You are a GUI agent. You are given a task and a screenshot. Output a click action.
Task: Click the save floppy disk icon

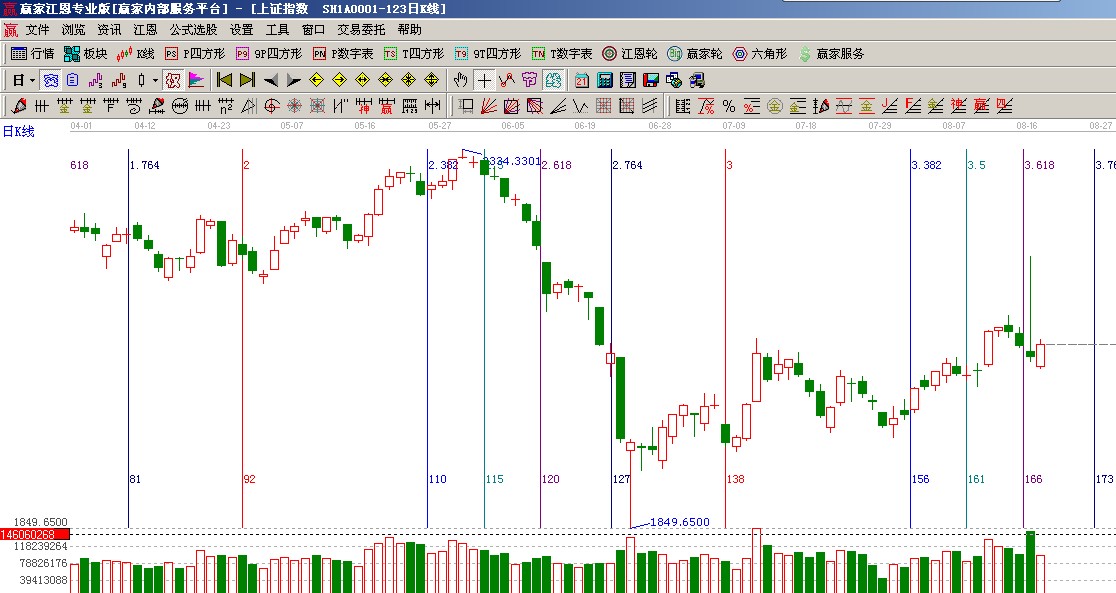point(650,80)
